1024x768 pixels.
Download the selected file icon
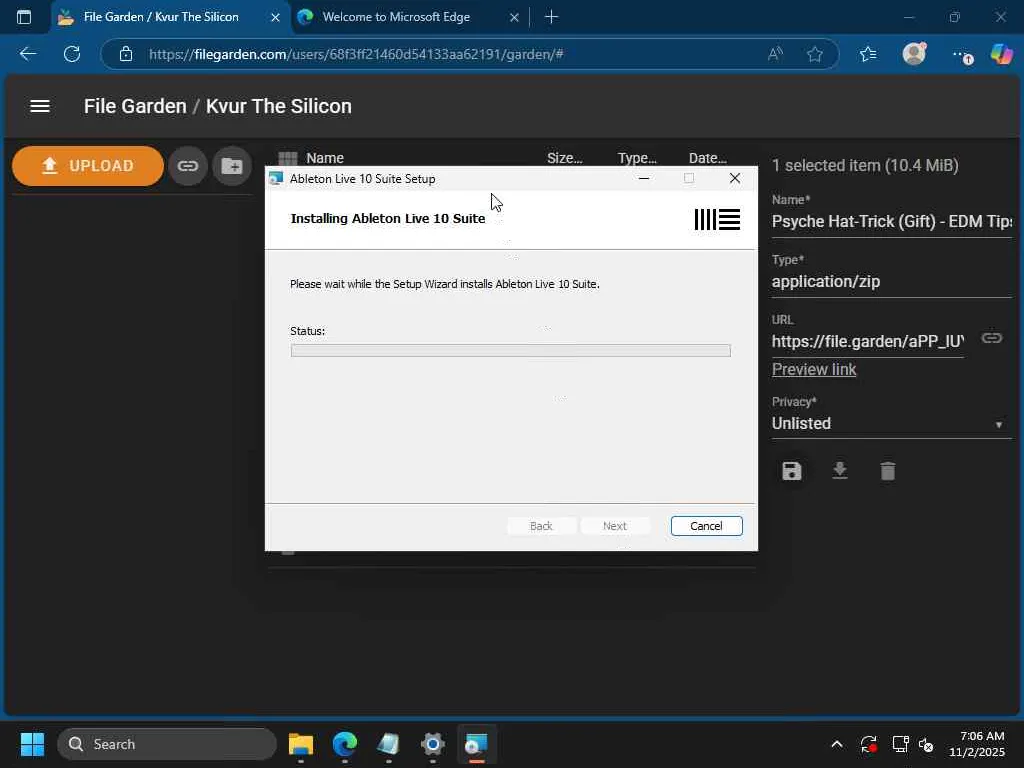click(x=840, y=471)
